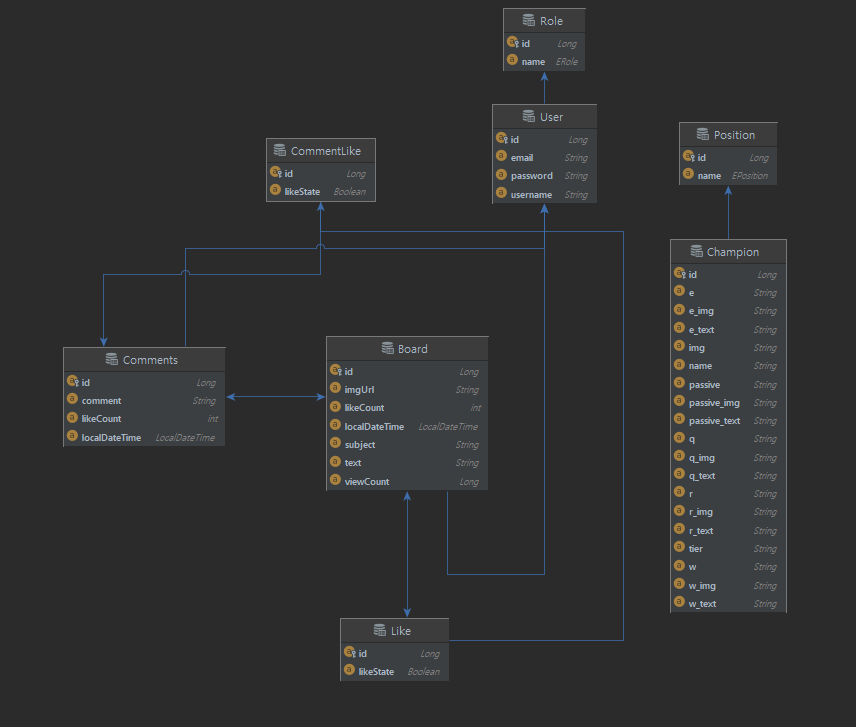The image size is (856, 727).
Task: Select the text field in Board
Action: pyautogui.click(x=407, y=463)
